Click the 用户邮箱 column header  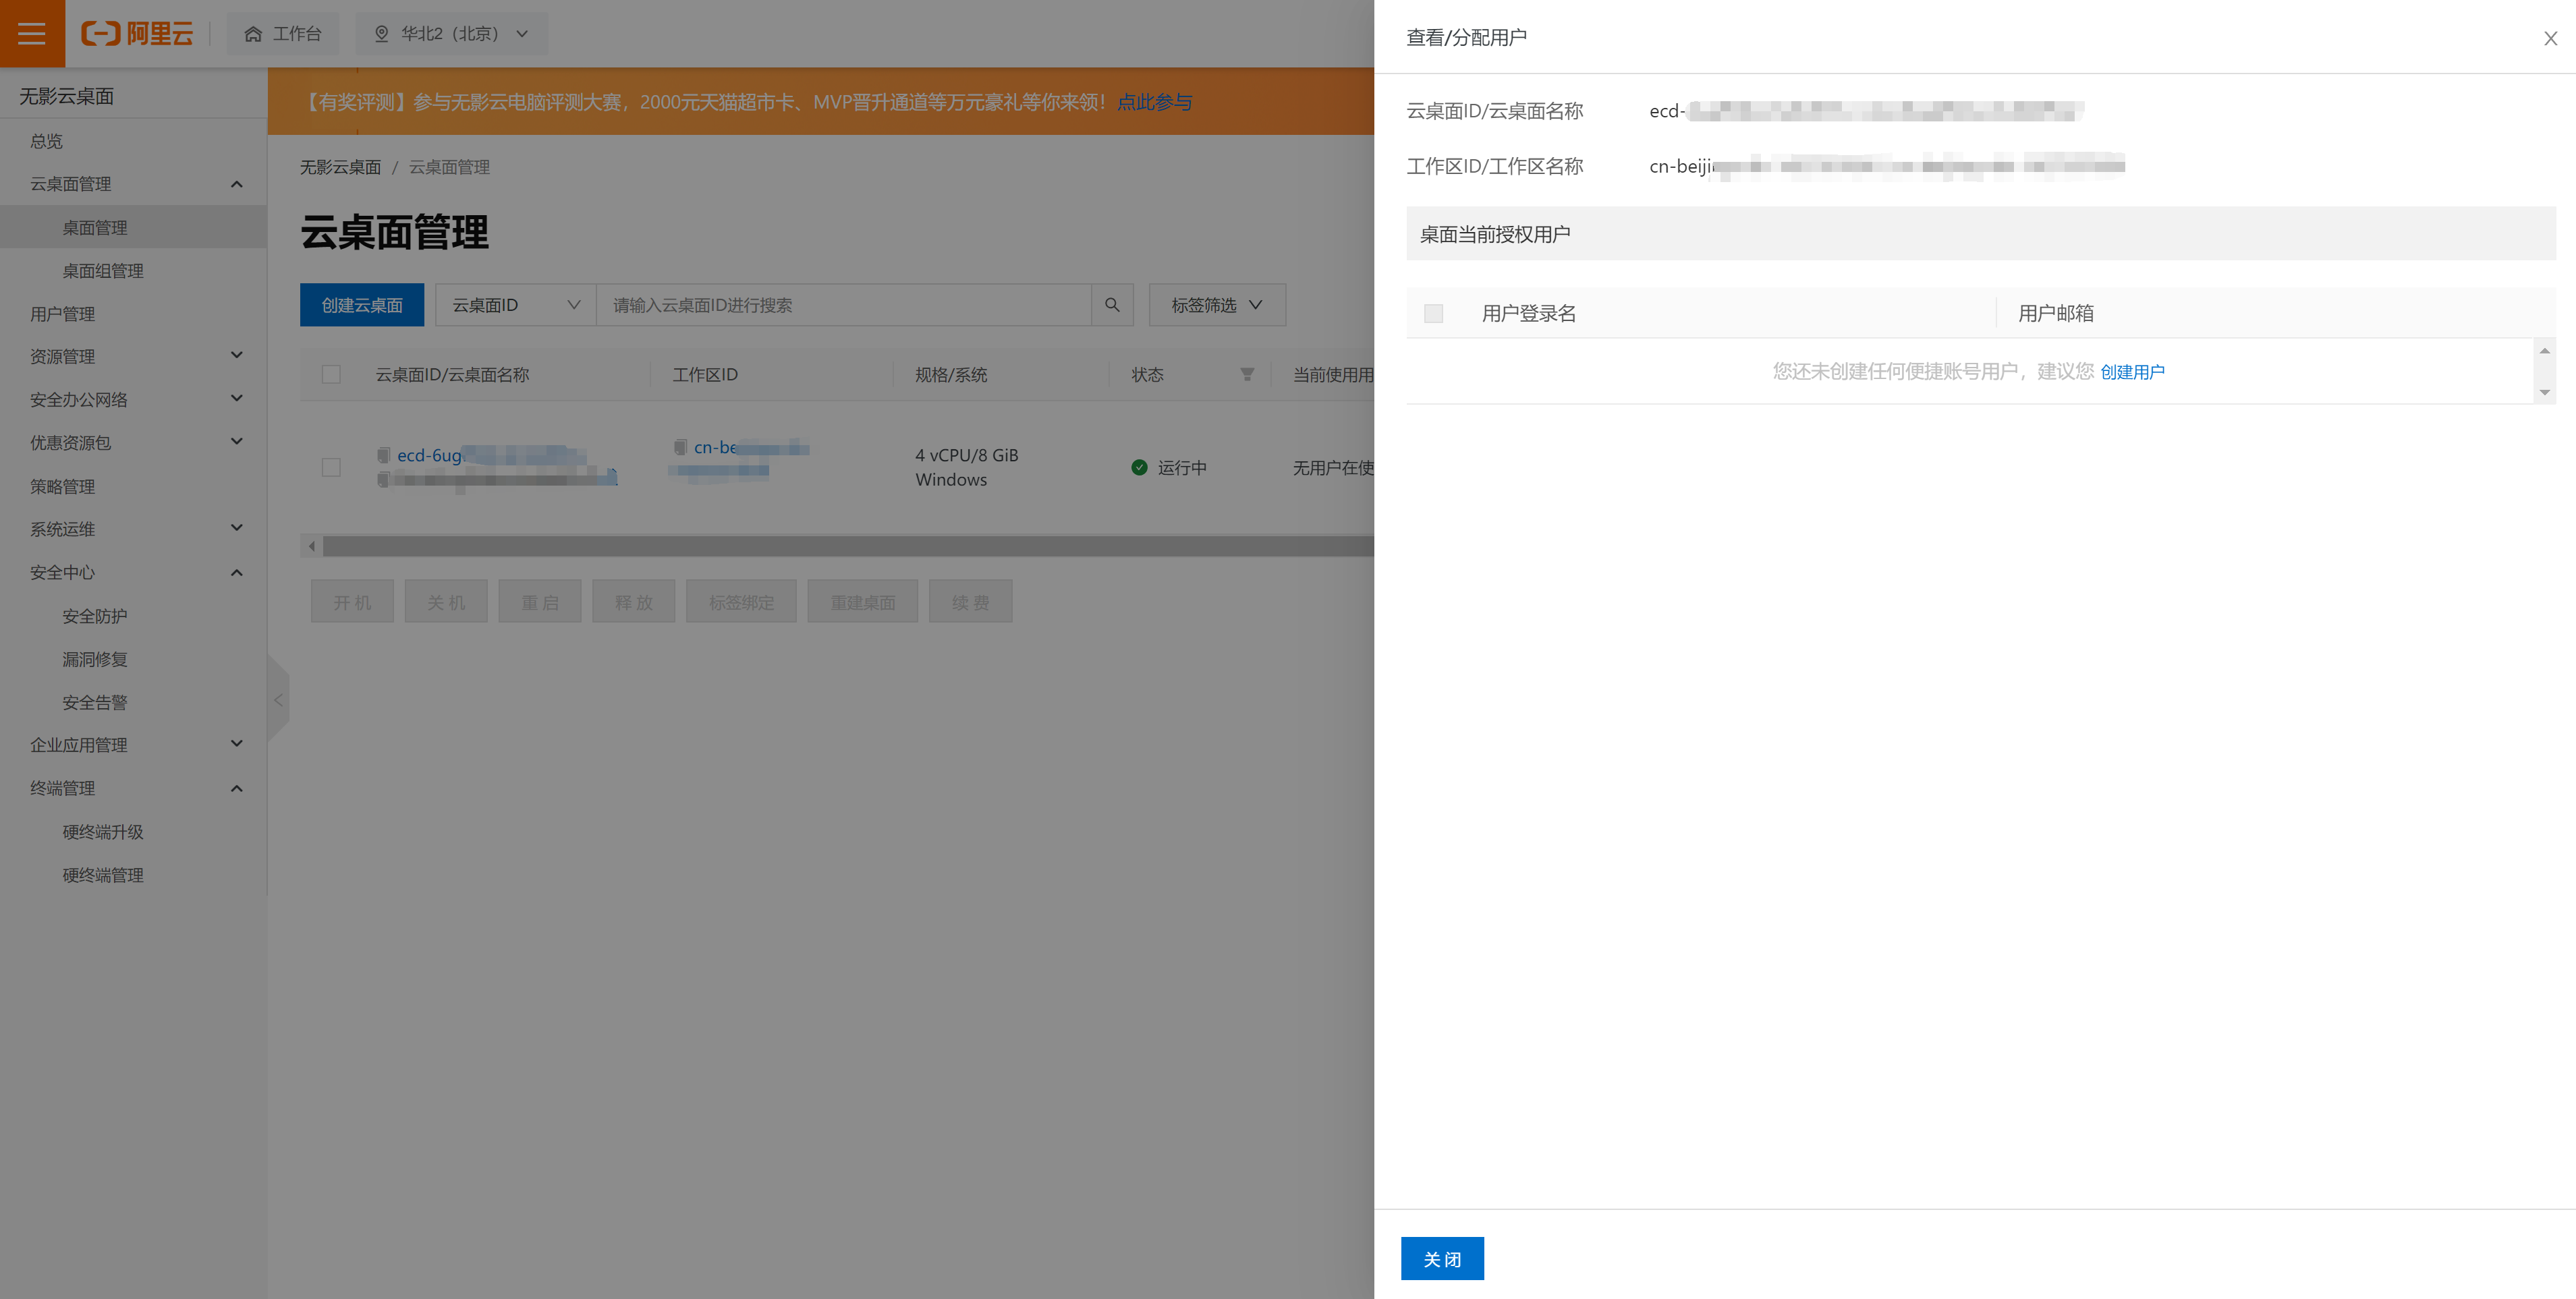click(x=2056, y=313)
